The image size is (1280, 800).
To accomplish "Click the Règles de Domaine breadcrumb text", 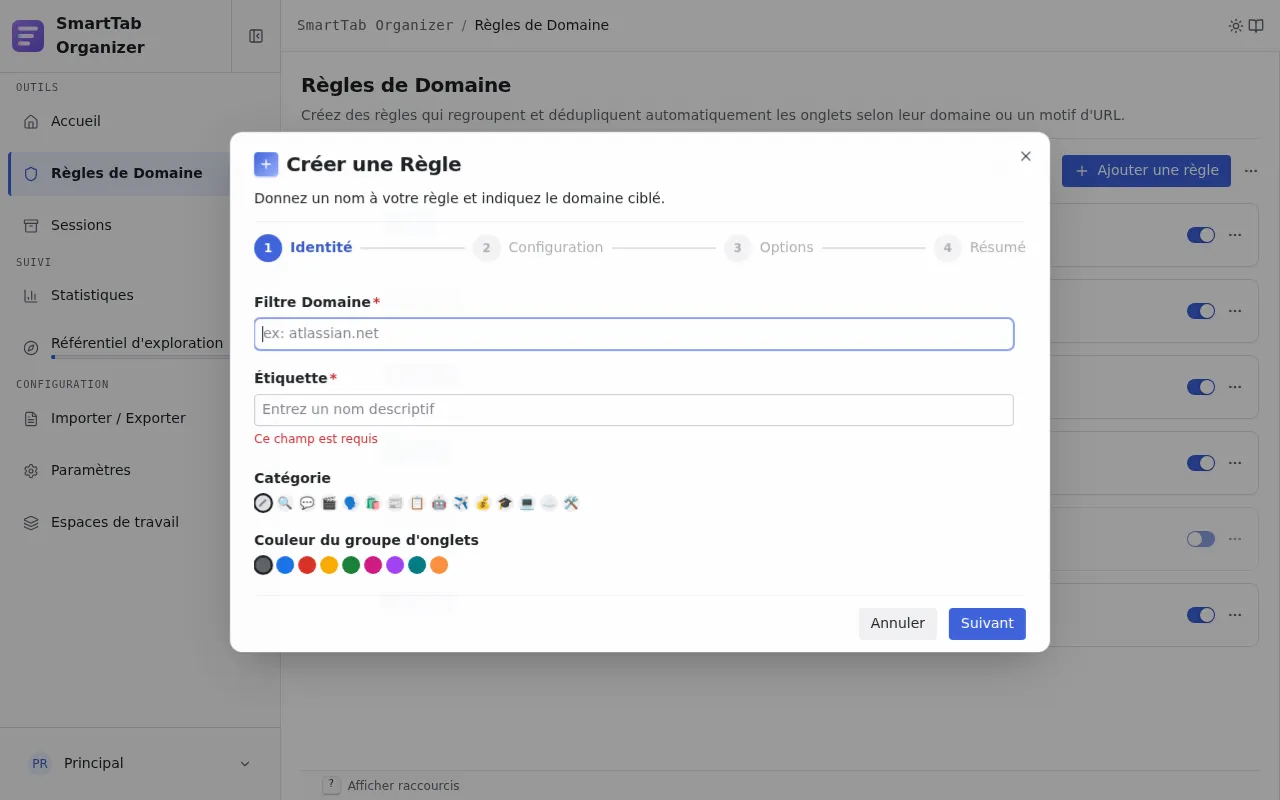I will coord(542,25).
